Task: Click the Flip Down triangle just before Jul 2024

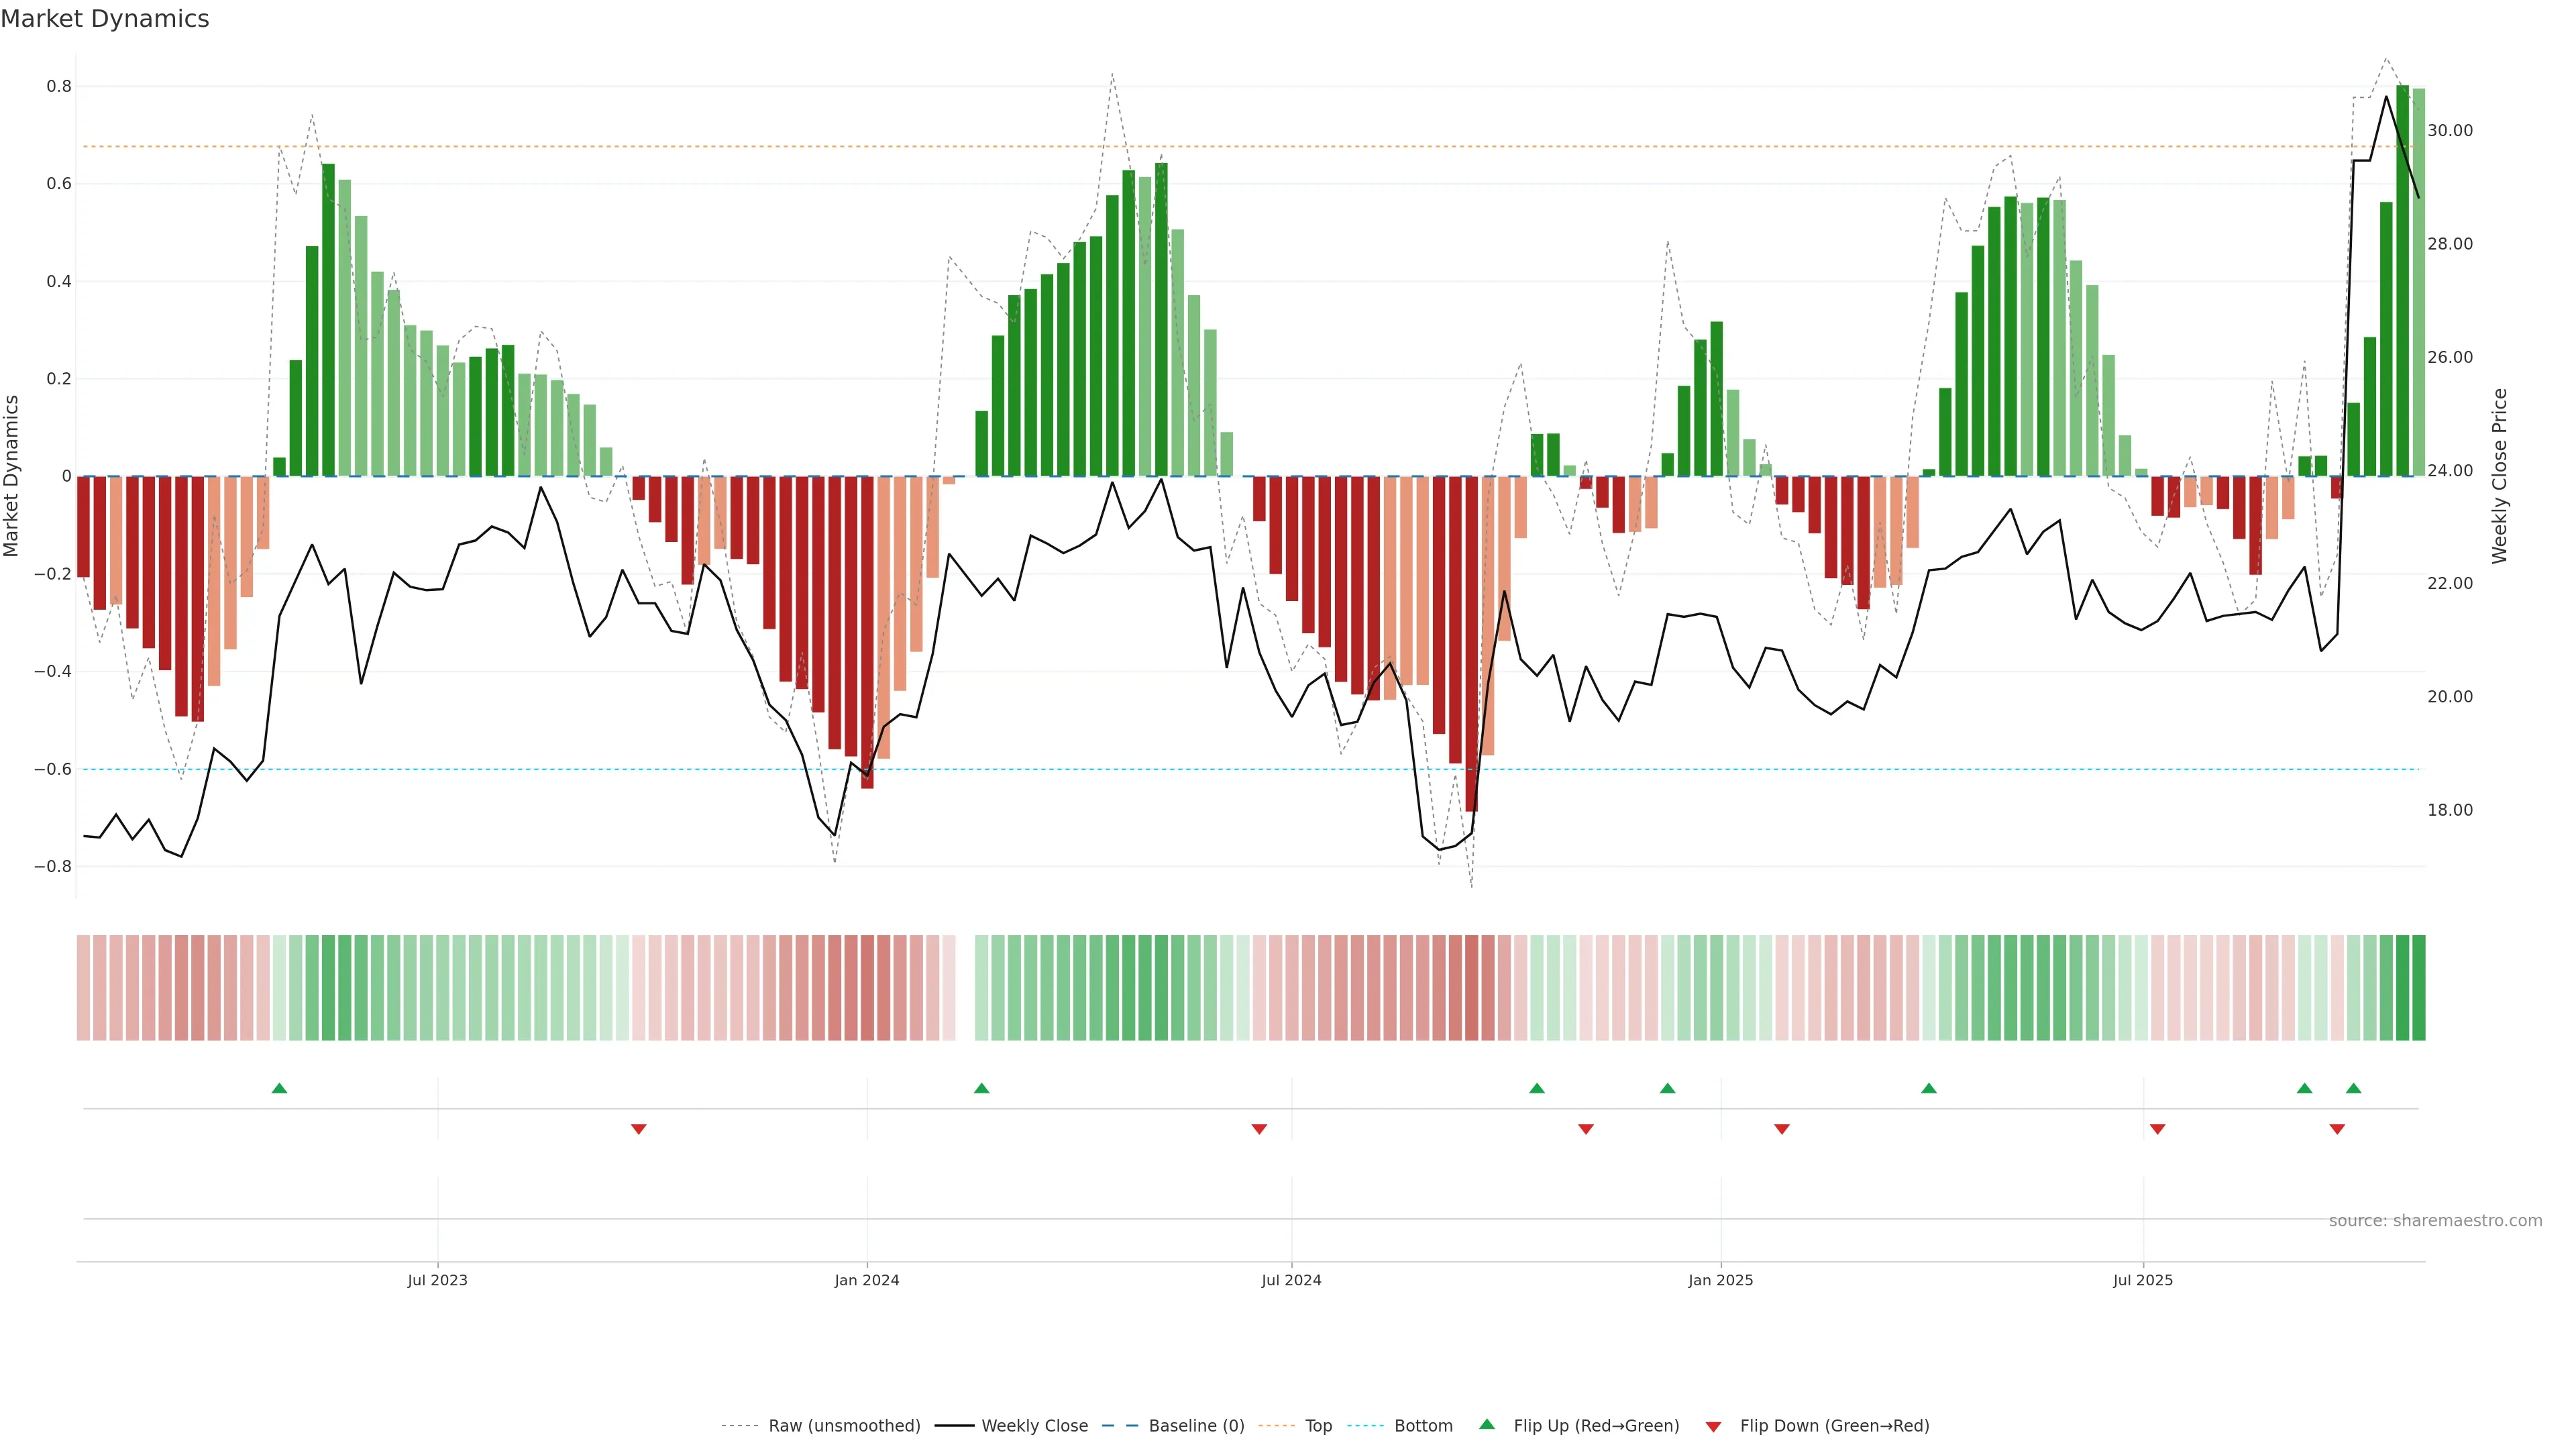Action: (x=1259, y=1129)
